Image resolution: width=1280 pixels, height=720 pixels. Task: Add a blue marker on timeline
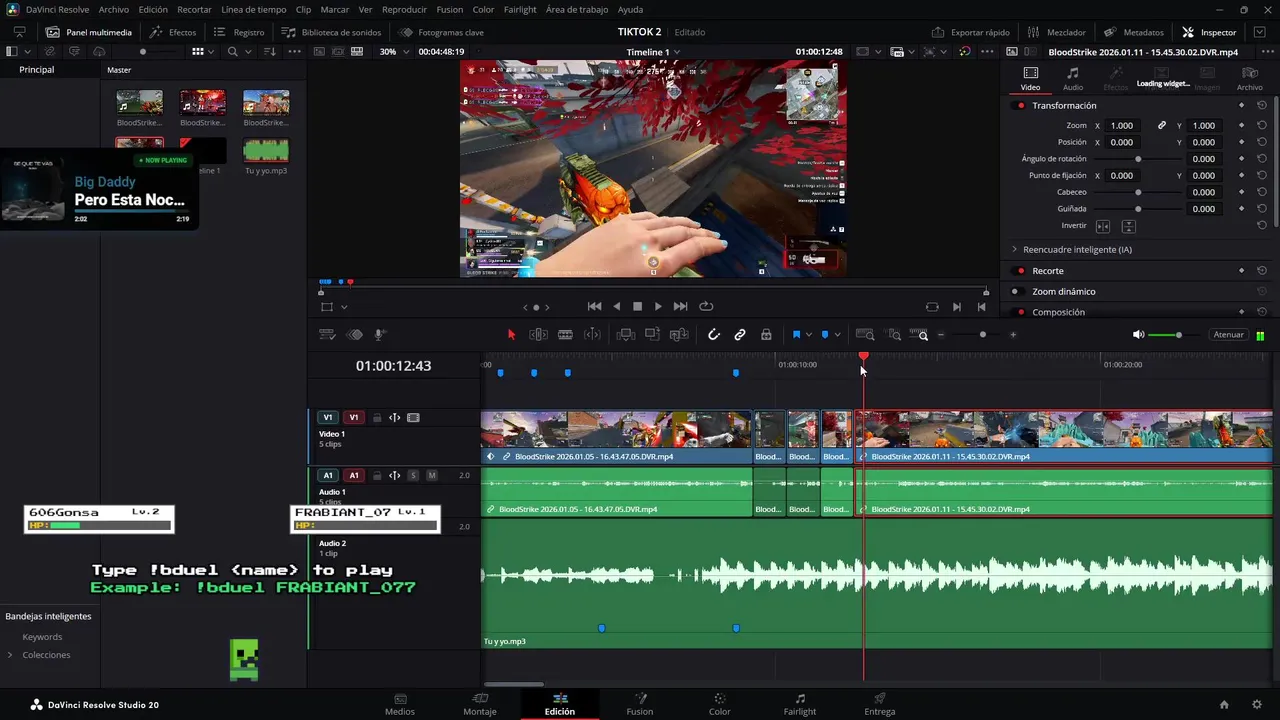coord(825,335)
